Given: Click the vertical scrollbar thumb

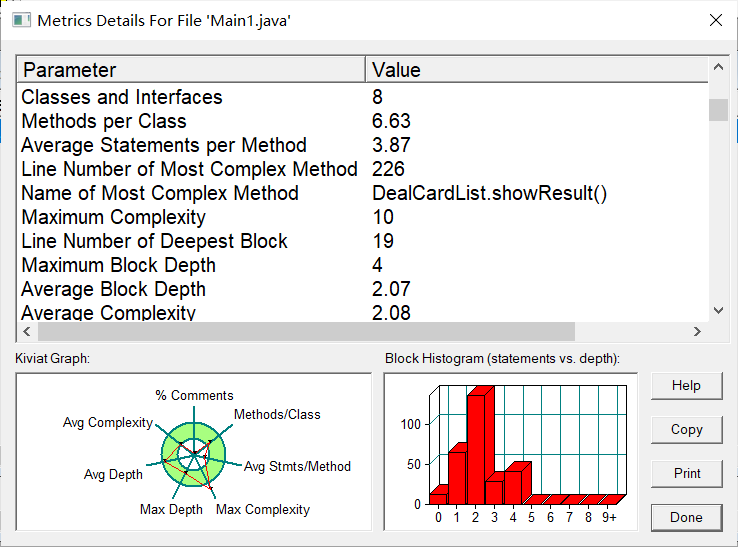Looking at the screenshot, I should [x=718, y=110].
